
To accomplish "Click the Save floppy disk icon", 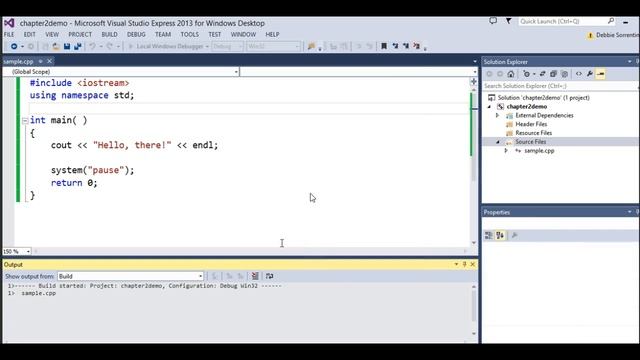I will pyautogui.click(x=67, y=47).
